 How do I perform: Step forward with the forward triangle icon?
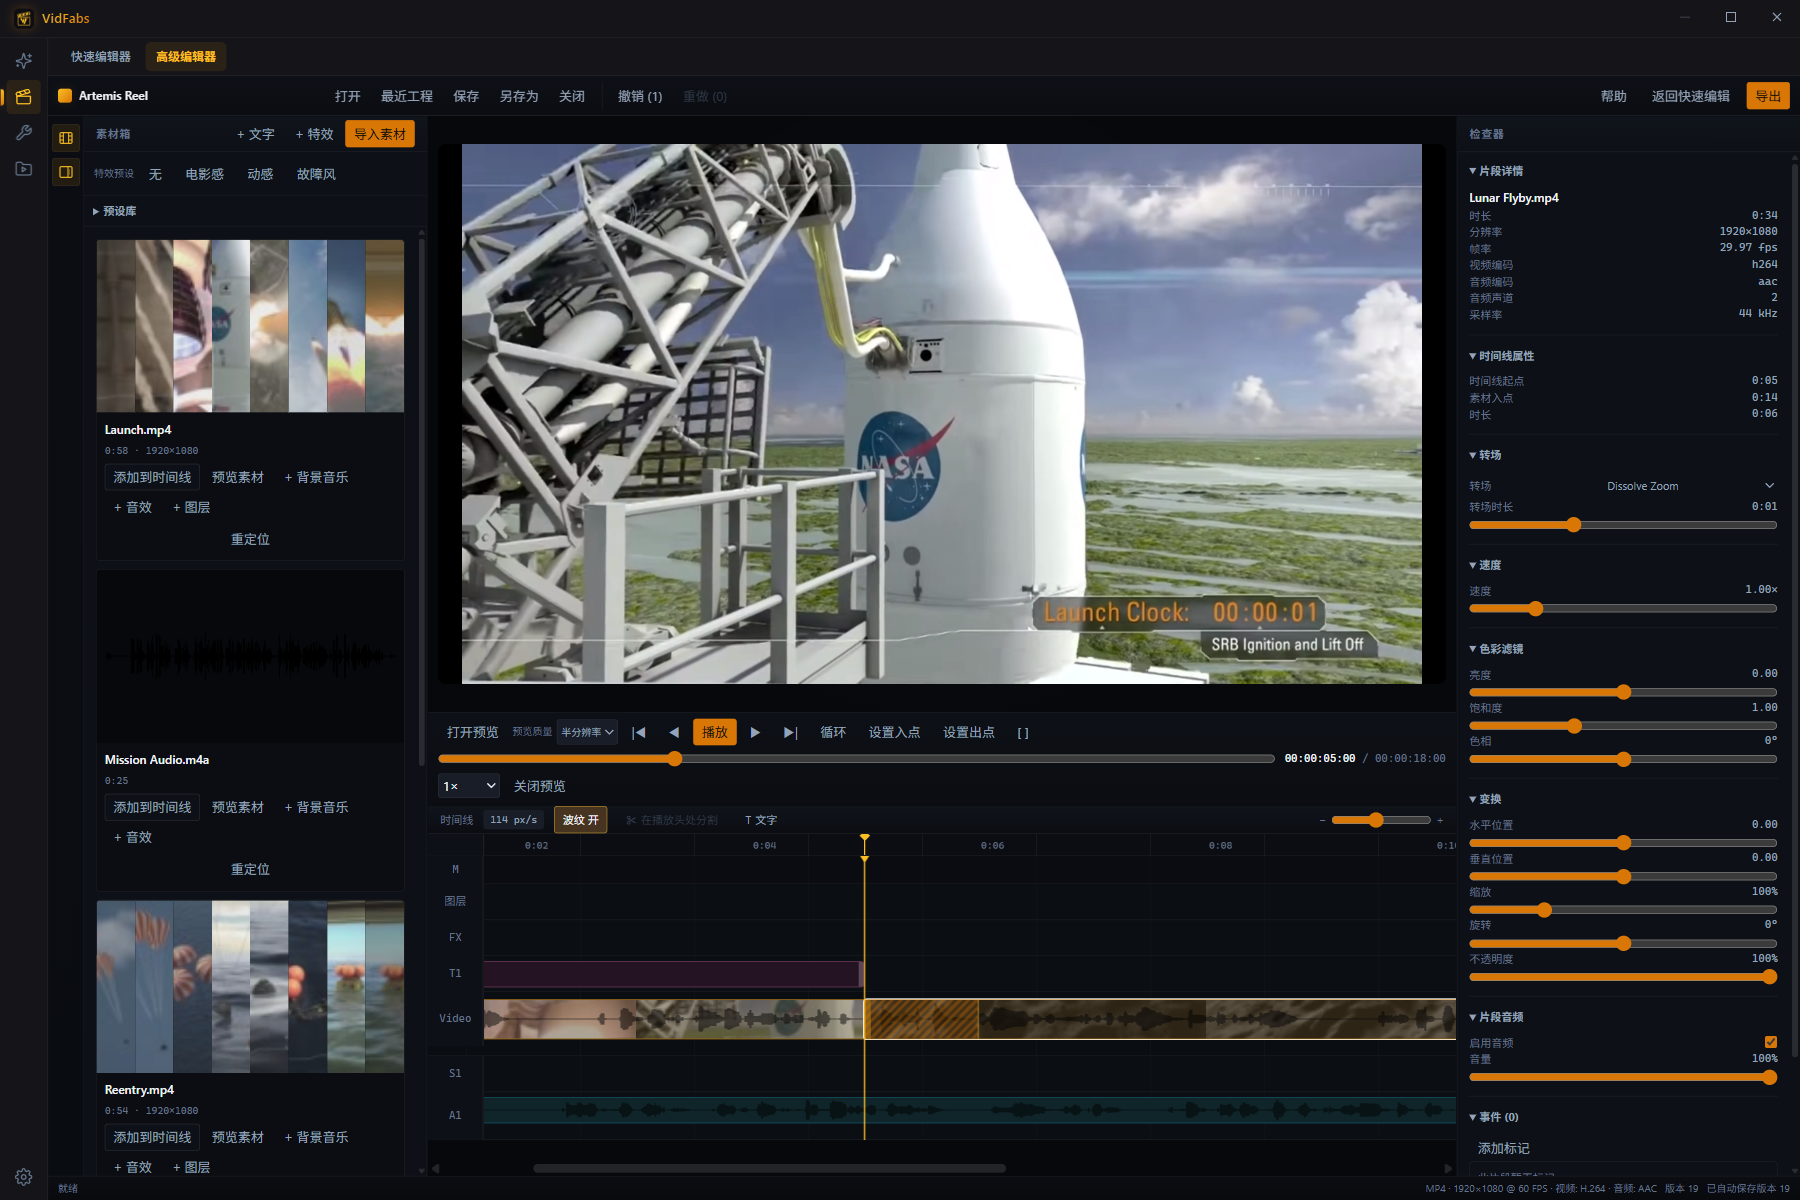click(x=755, y=732)
